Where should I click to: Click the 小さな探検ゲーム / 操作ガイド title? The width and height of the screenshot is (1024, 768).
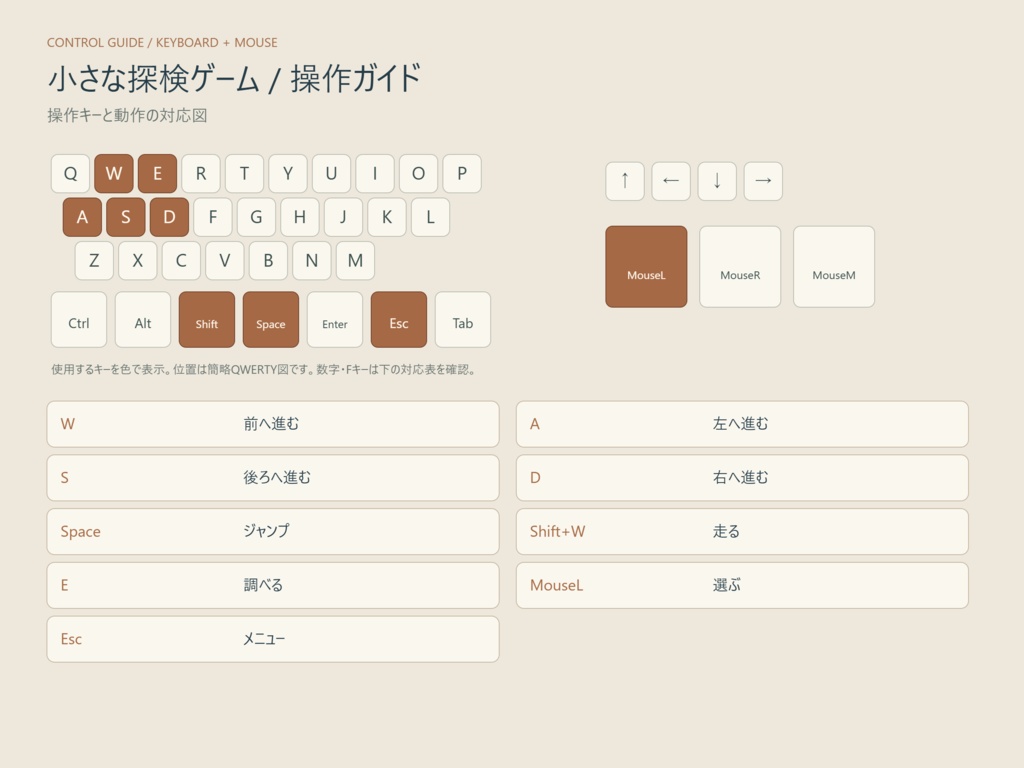coord(234,78)
